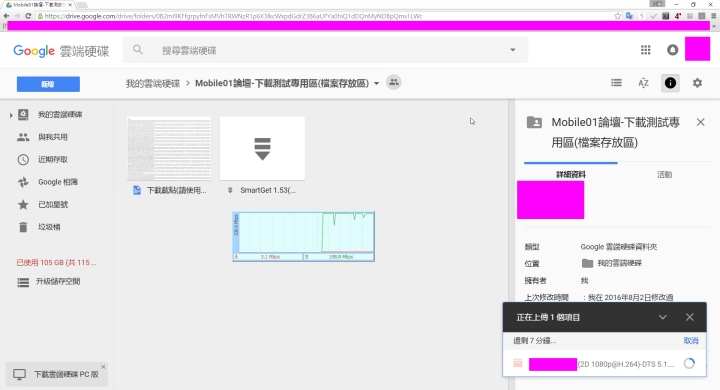The height and width of the screenshot is (390, 720).
Task: Open the AZ sort options
Action: 643,83
